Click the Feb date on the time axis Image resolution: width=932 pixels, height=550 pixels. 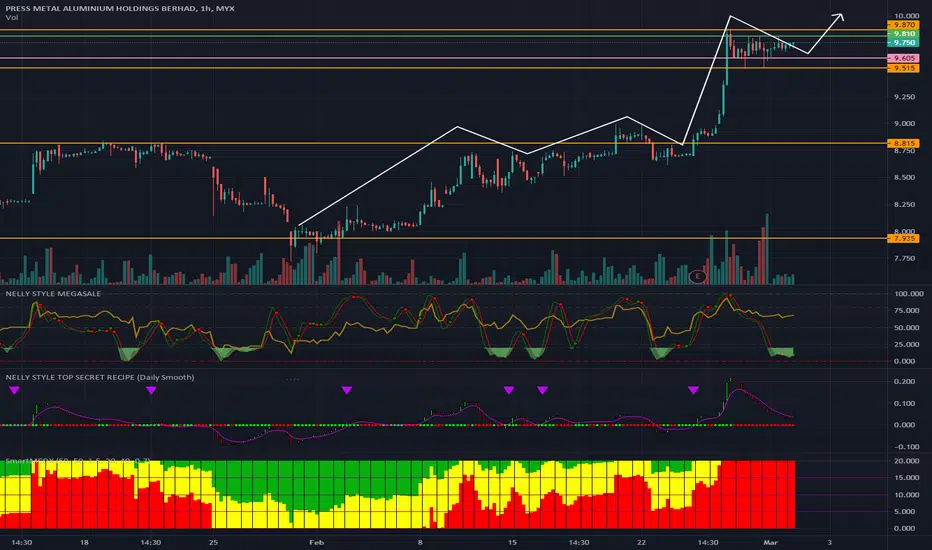[317, 543]
